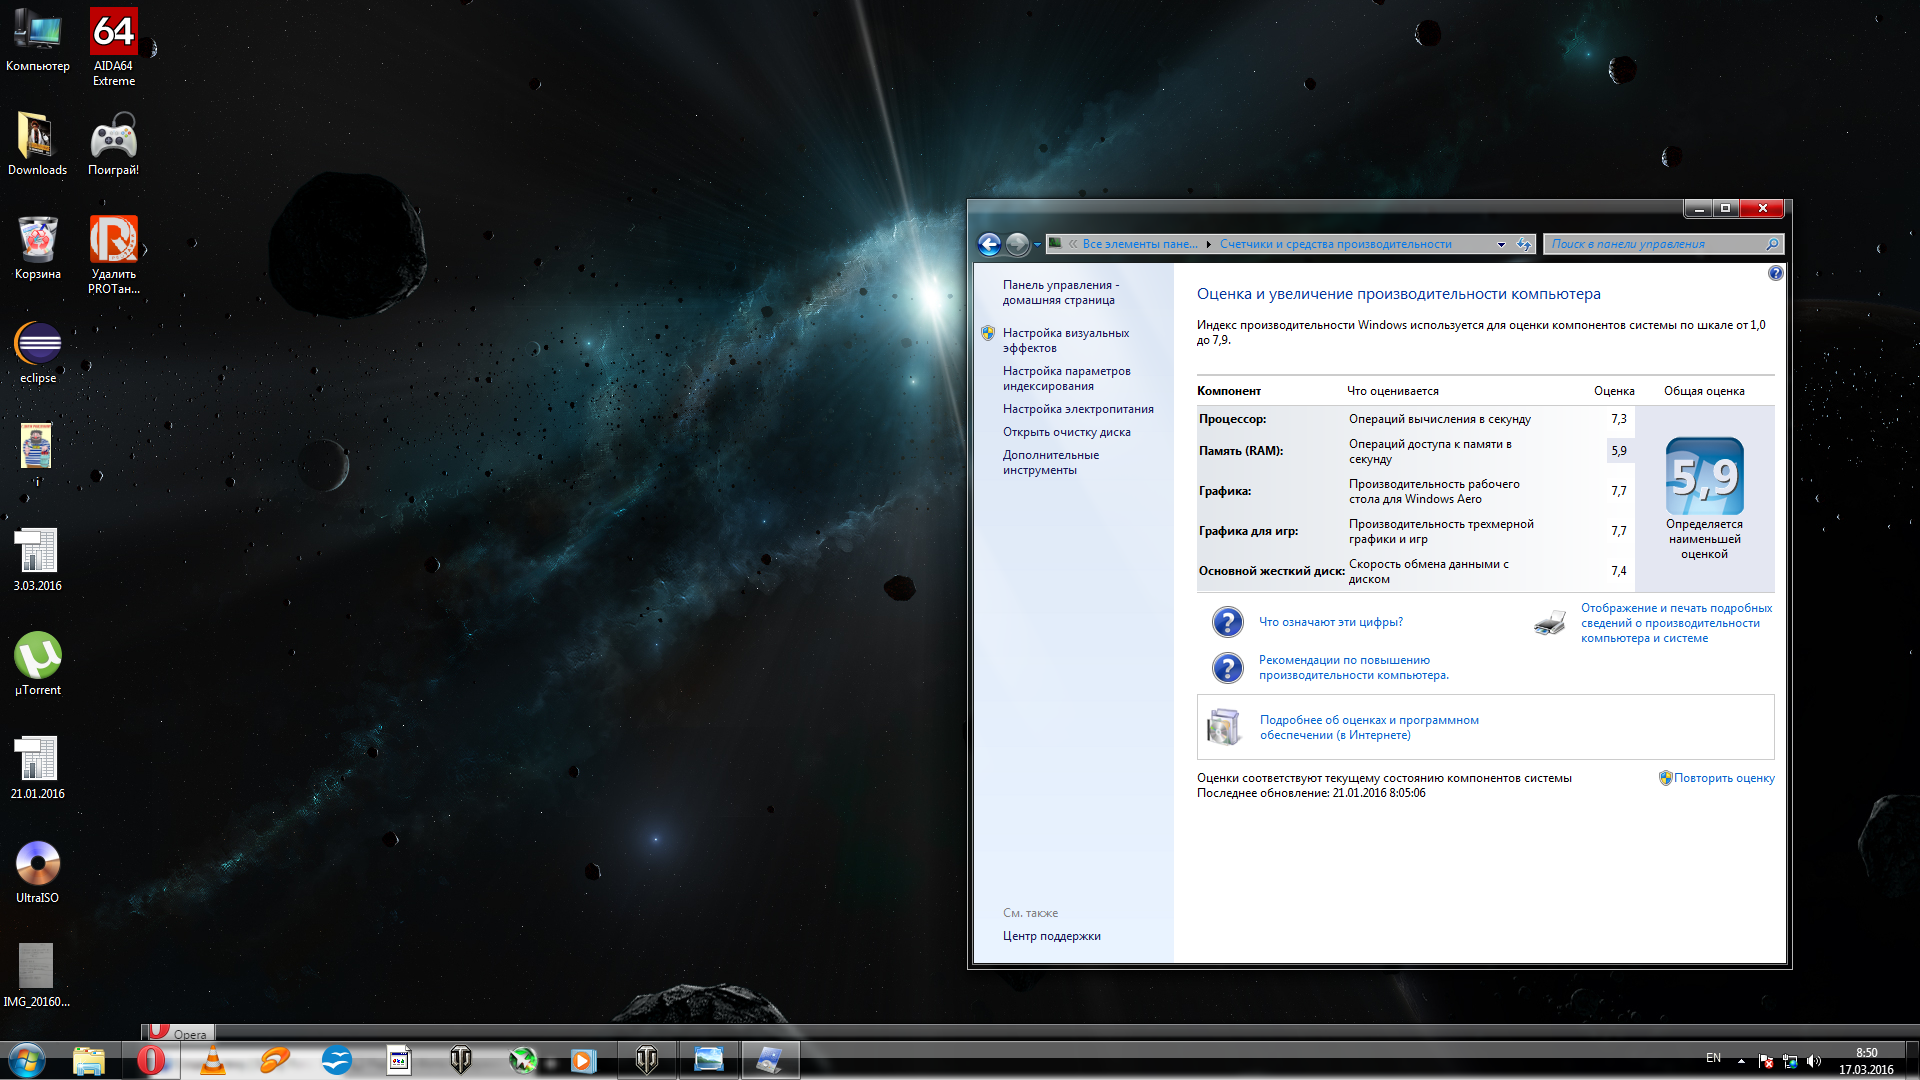Launch UltraISO from the desktop
The image size is (1920, 1080).
[38, 871]
